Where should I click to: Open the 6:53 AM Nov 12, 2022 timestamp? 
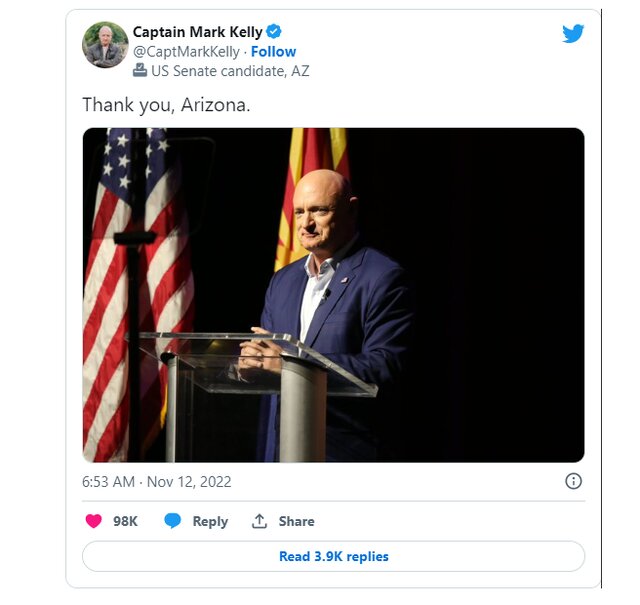(x=156, y=482)
